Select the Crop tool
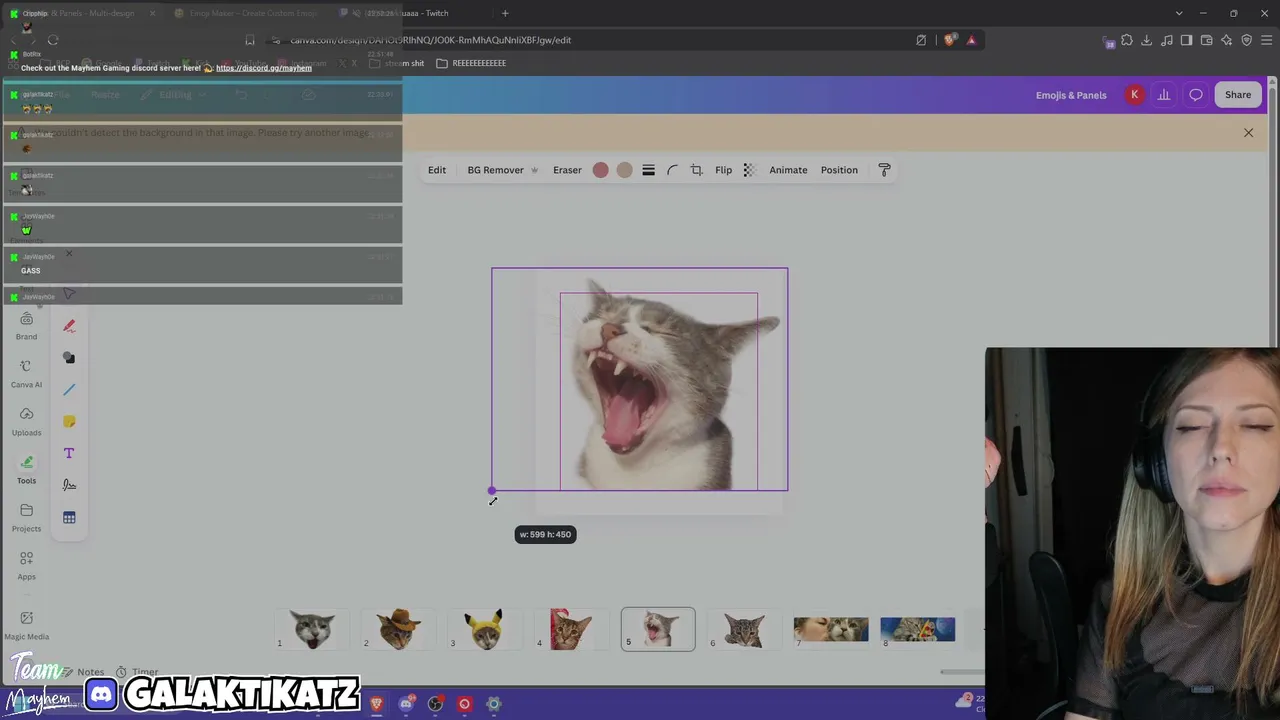This screenshot has width=1280, height=720. (x=696, y=170)
